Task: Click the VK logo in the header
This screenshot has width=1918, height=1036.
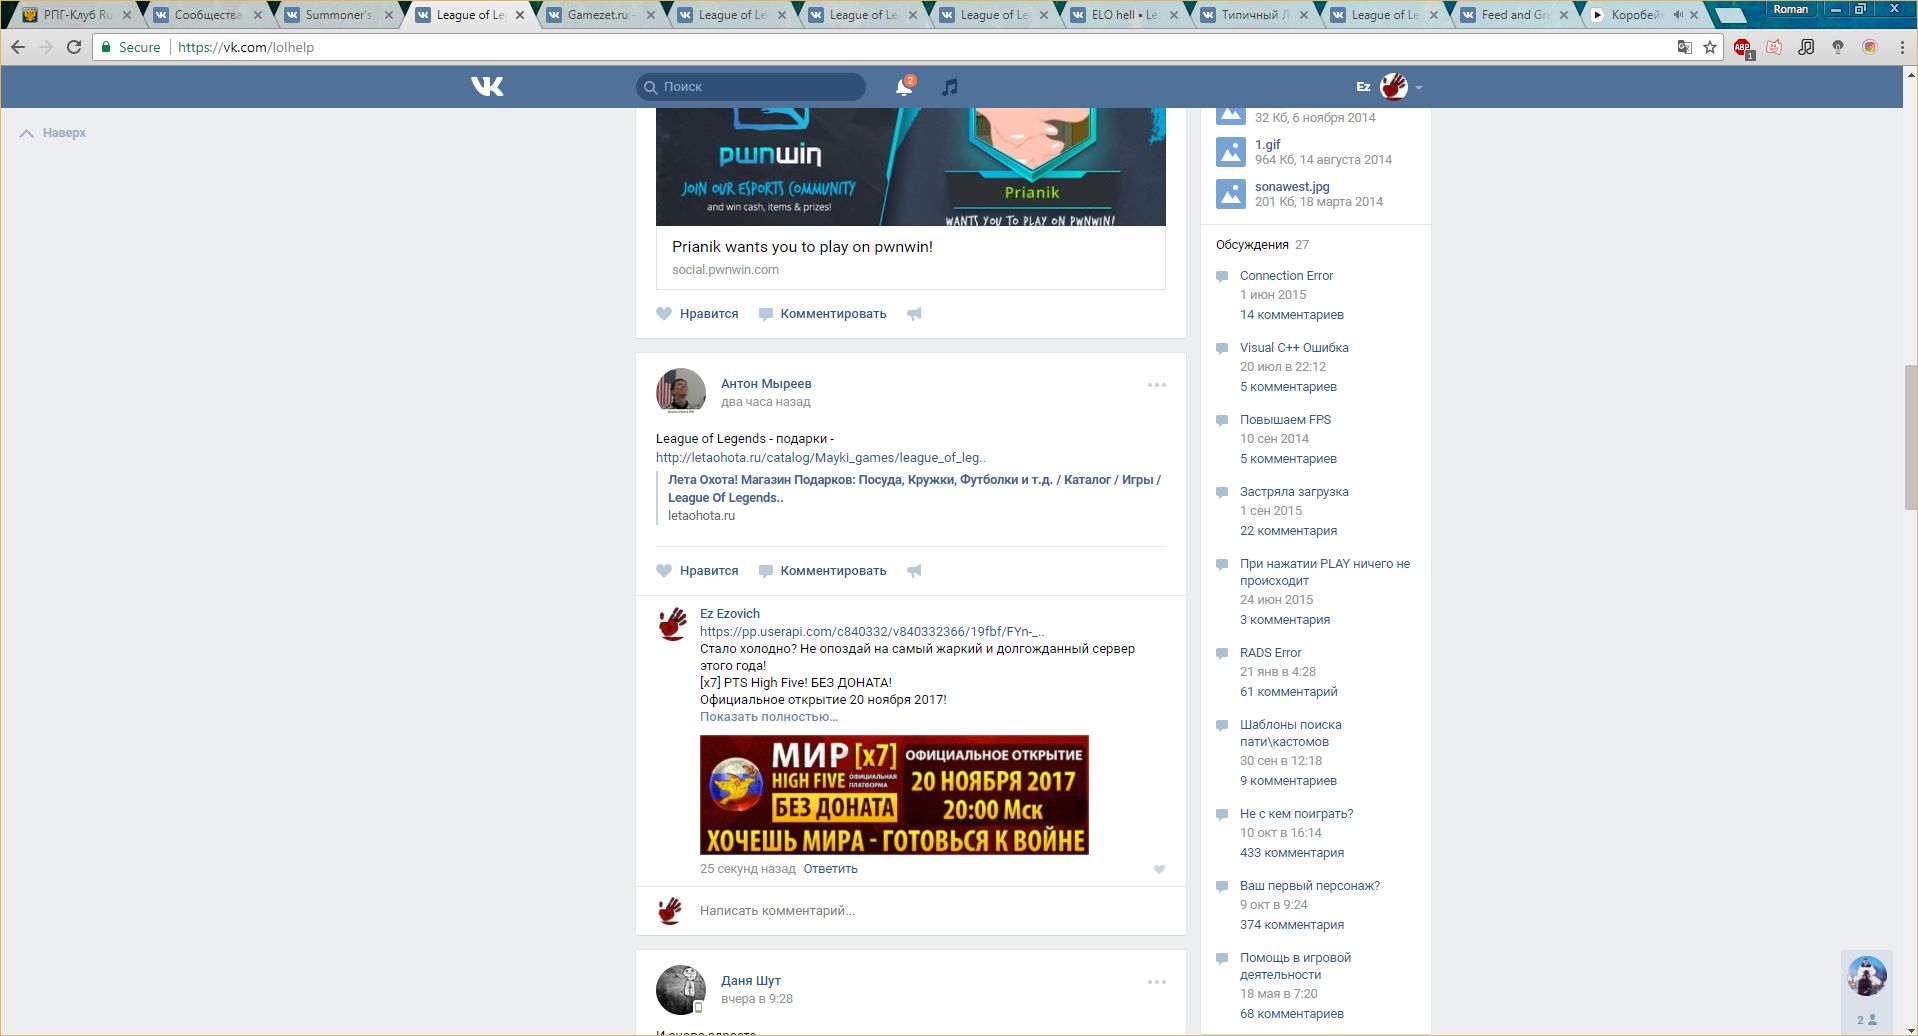Action: (x=487, y=87)
